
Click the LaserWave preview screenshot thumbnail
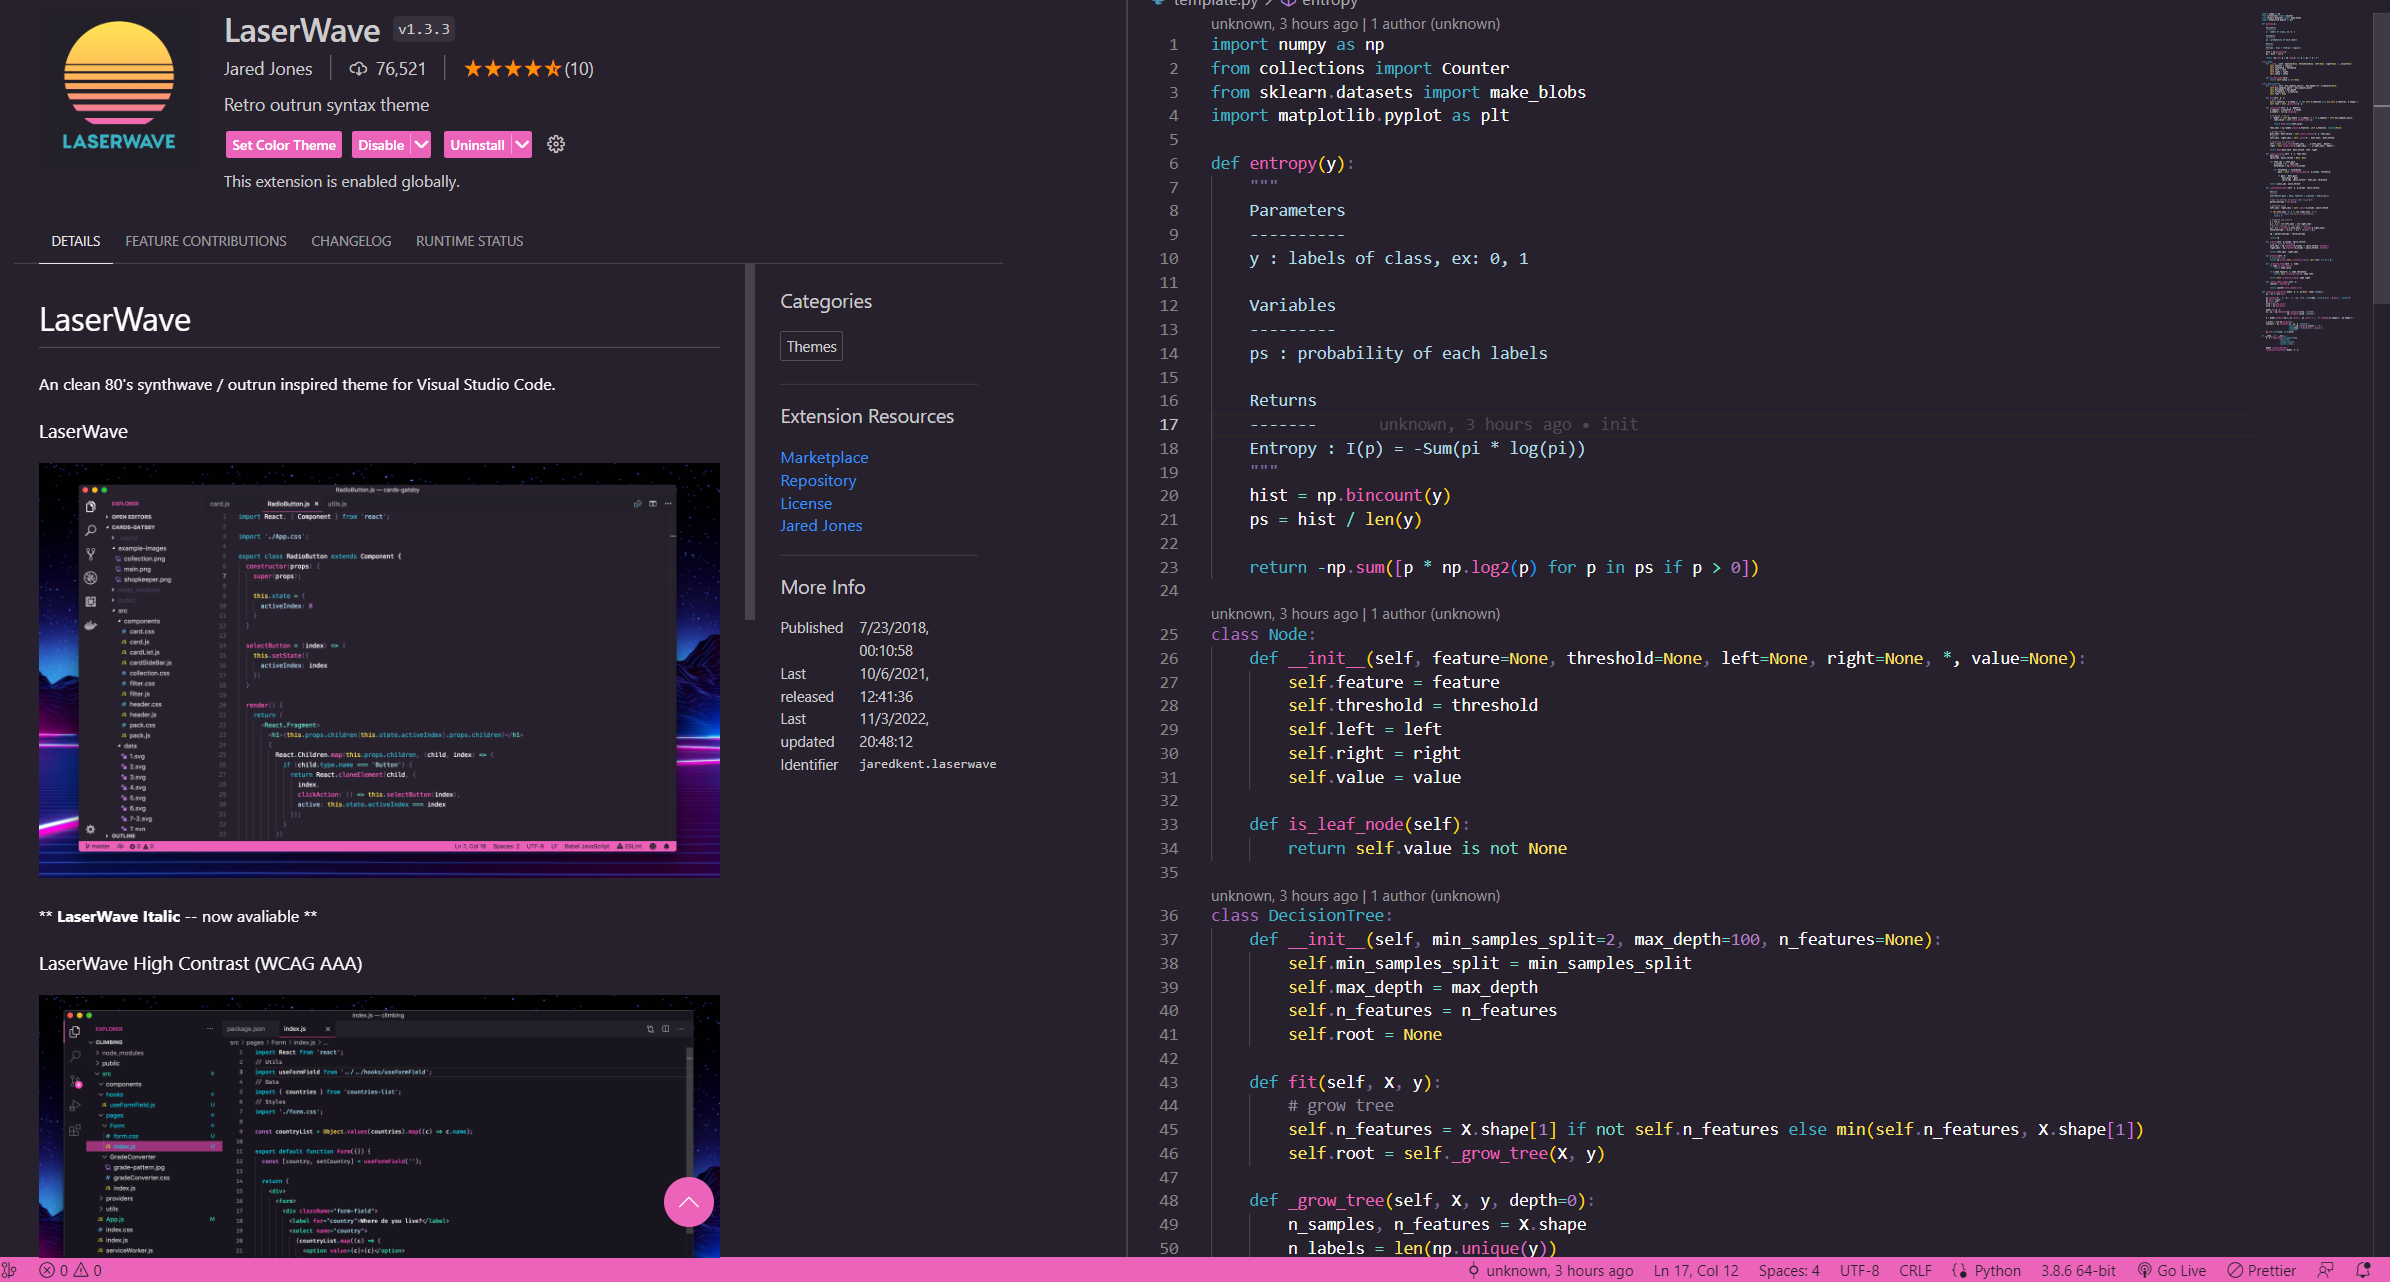pyautogui.click(x=379, y=669)
